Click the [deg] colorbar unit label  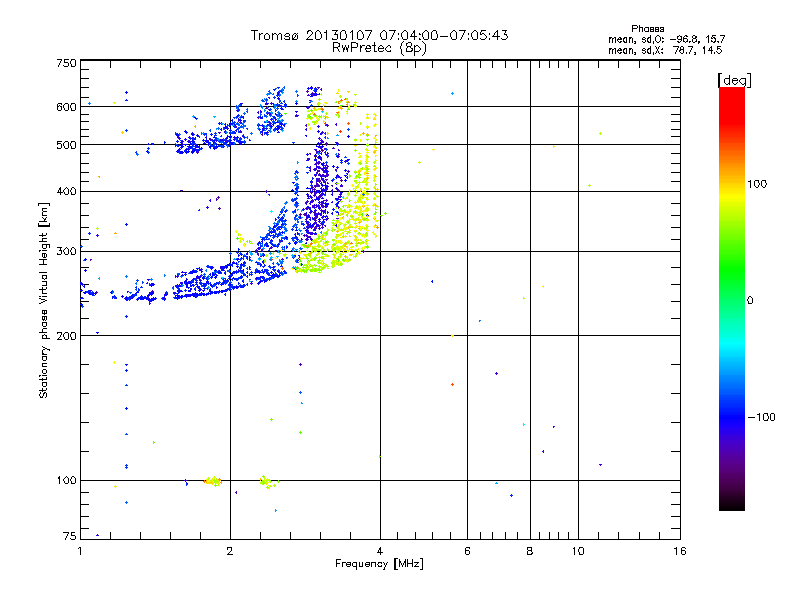coord(734,79)
